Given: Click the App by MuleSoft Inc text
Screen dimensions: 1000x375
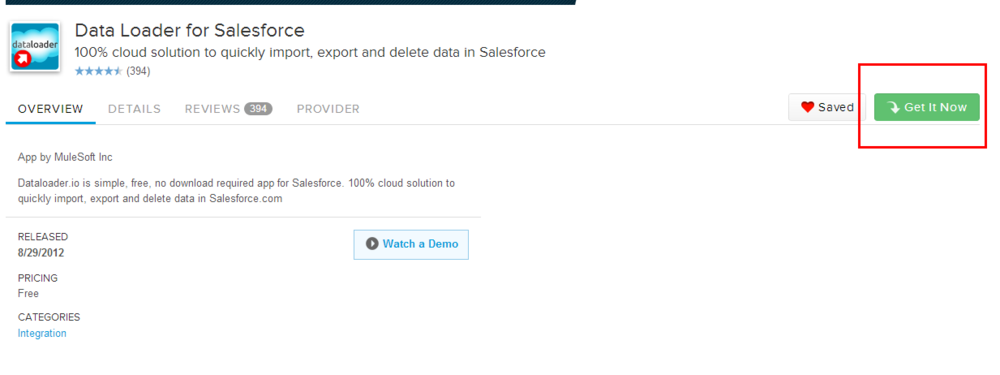Looking at the screenshot, I should 65,157.
